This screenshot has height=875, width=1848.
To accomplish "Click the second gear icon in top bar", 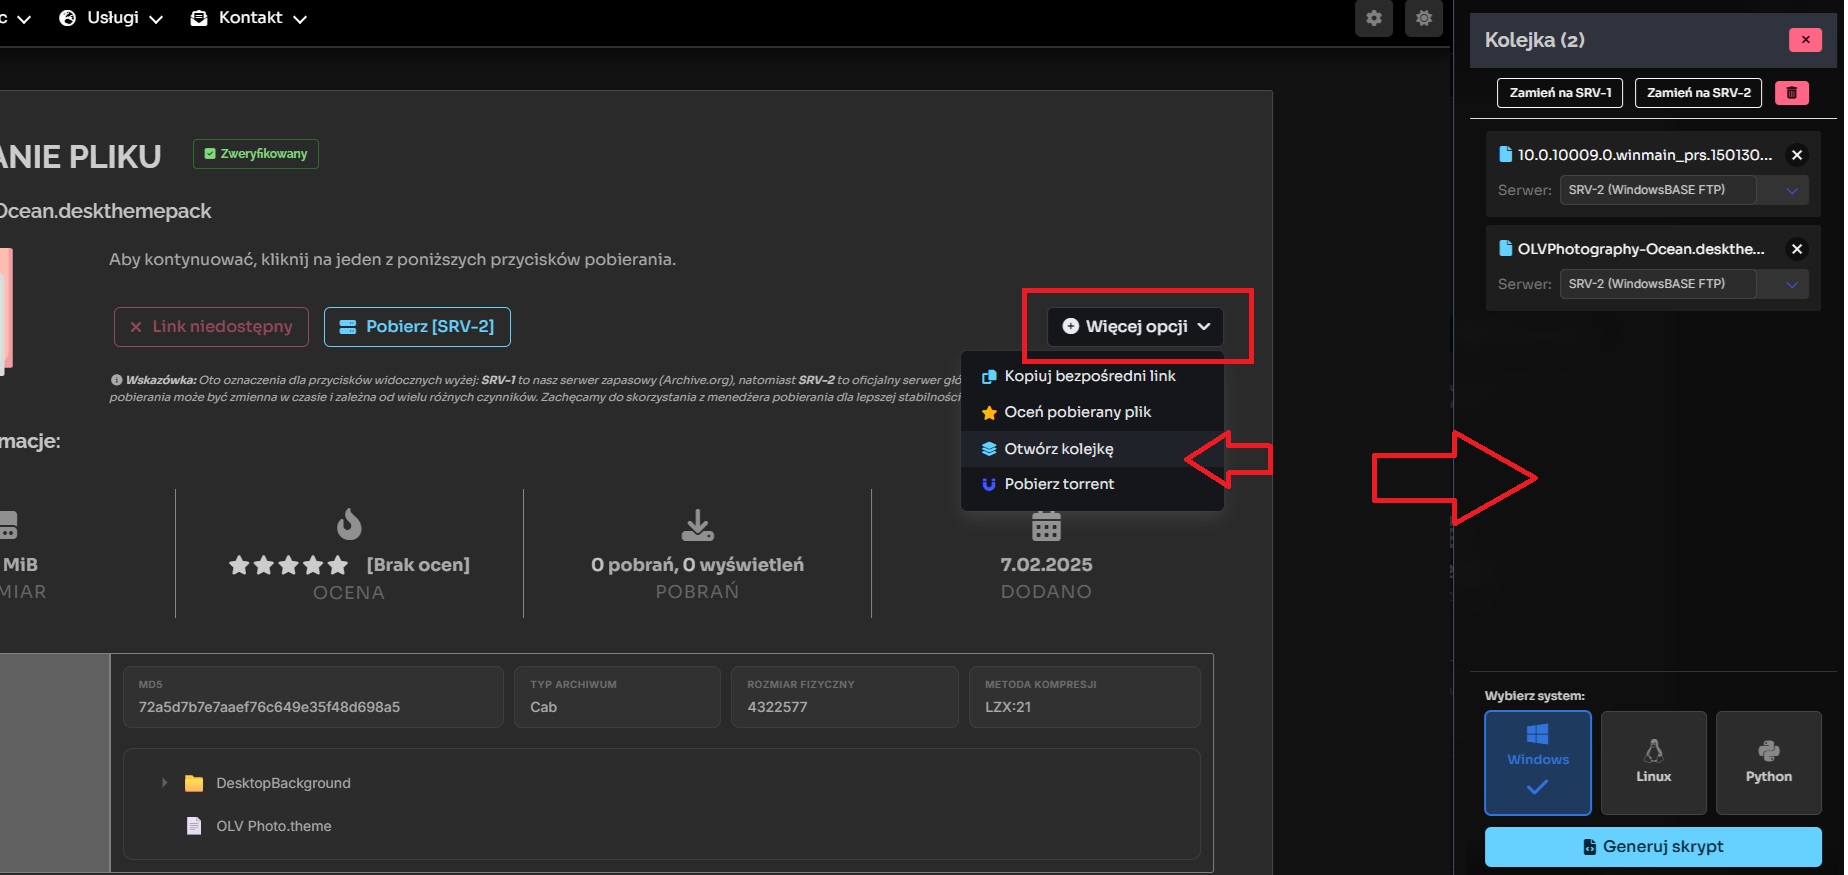I will click(x=1423, y=18).
